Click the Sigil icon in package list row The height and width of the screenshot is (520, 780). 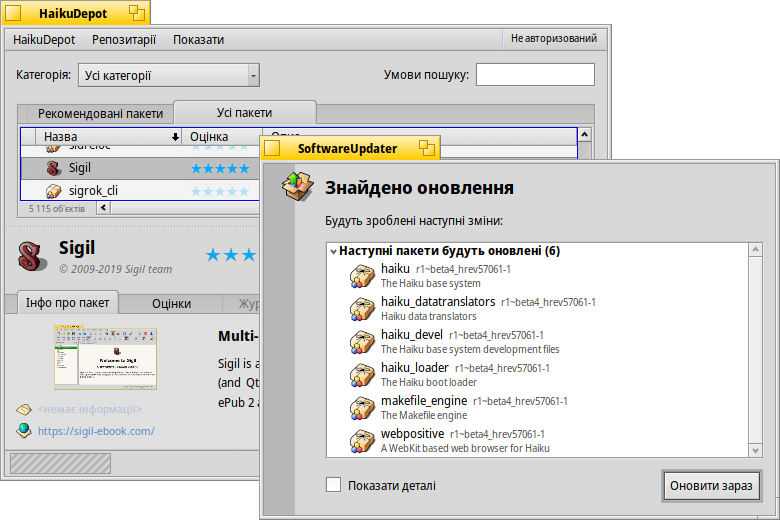tap(54, 168)
